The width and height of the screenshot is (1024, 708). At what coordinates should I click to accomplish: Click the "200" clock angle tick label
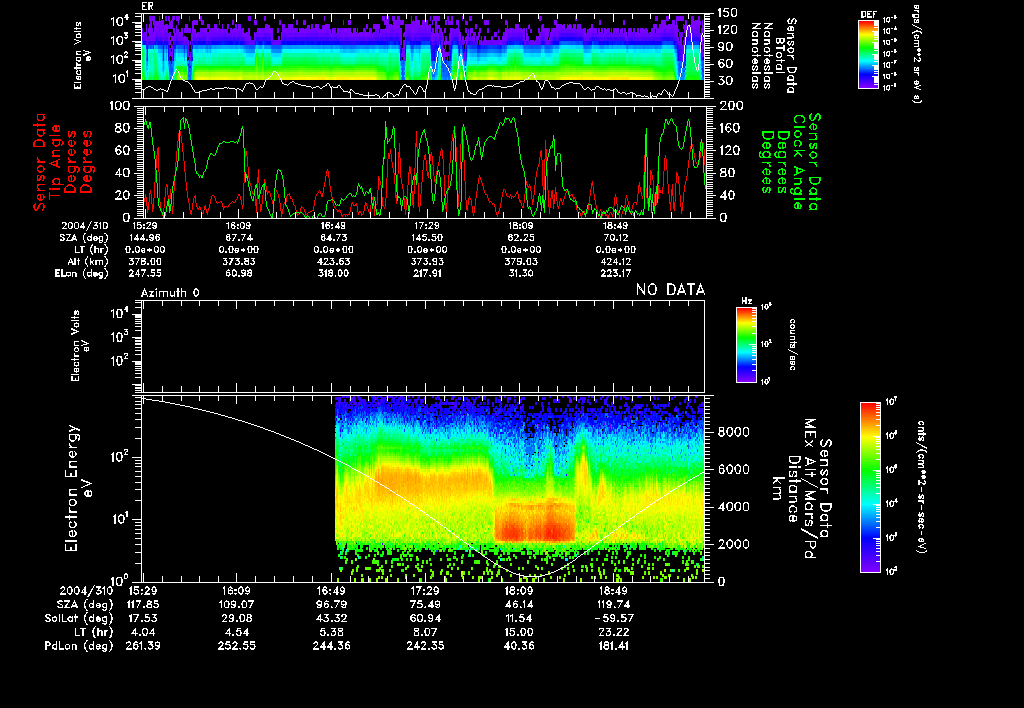[730, 106]
